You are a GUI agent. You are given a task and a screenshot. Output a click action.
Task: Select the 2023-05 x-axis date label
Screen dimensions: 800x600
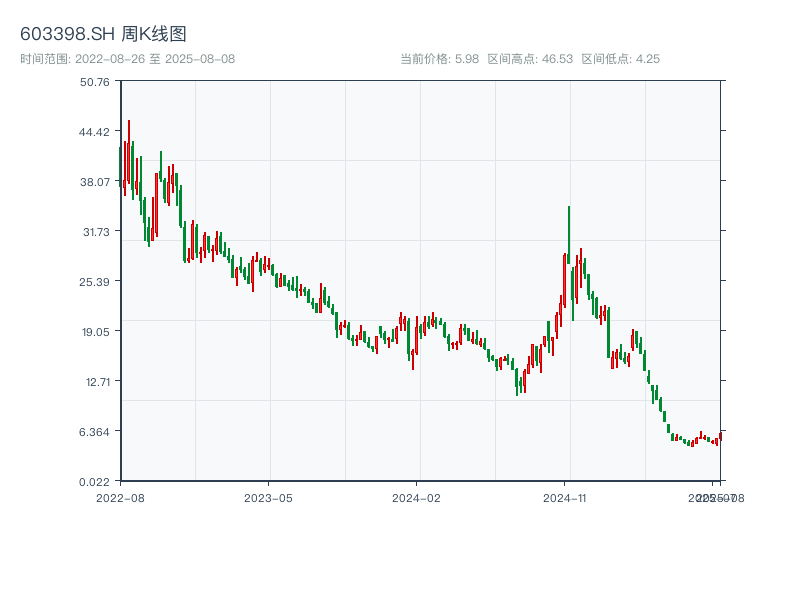(x=268, y=497)
